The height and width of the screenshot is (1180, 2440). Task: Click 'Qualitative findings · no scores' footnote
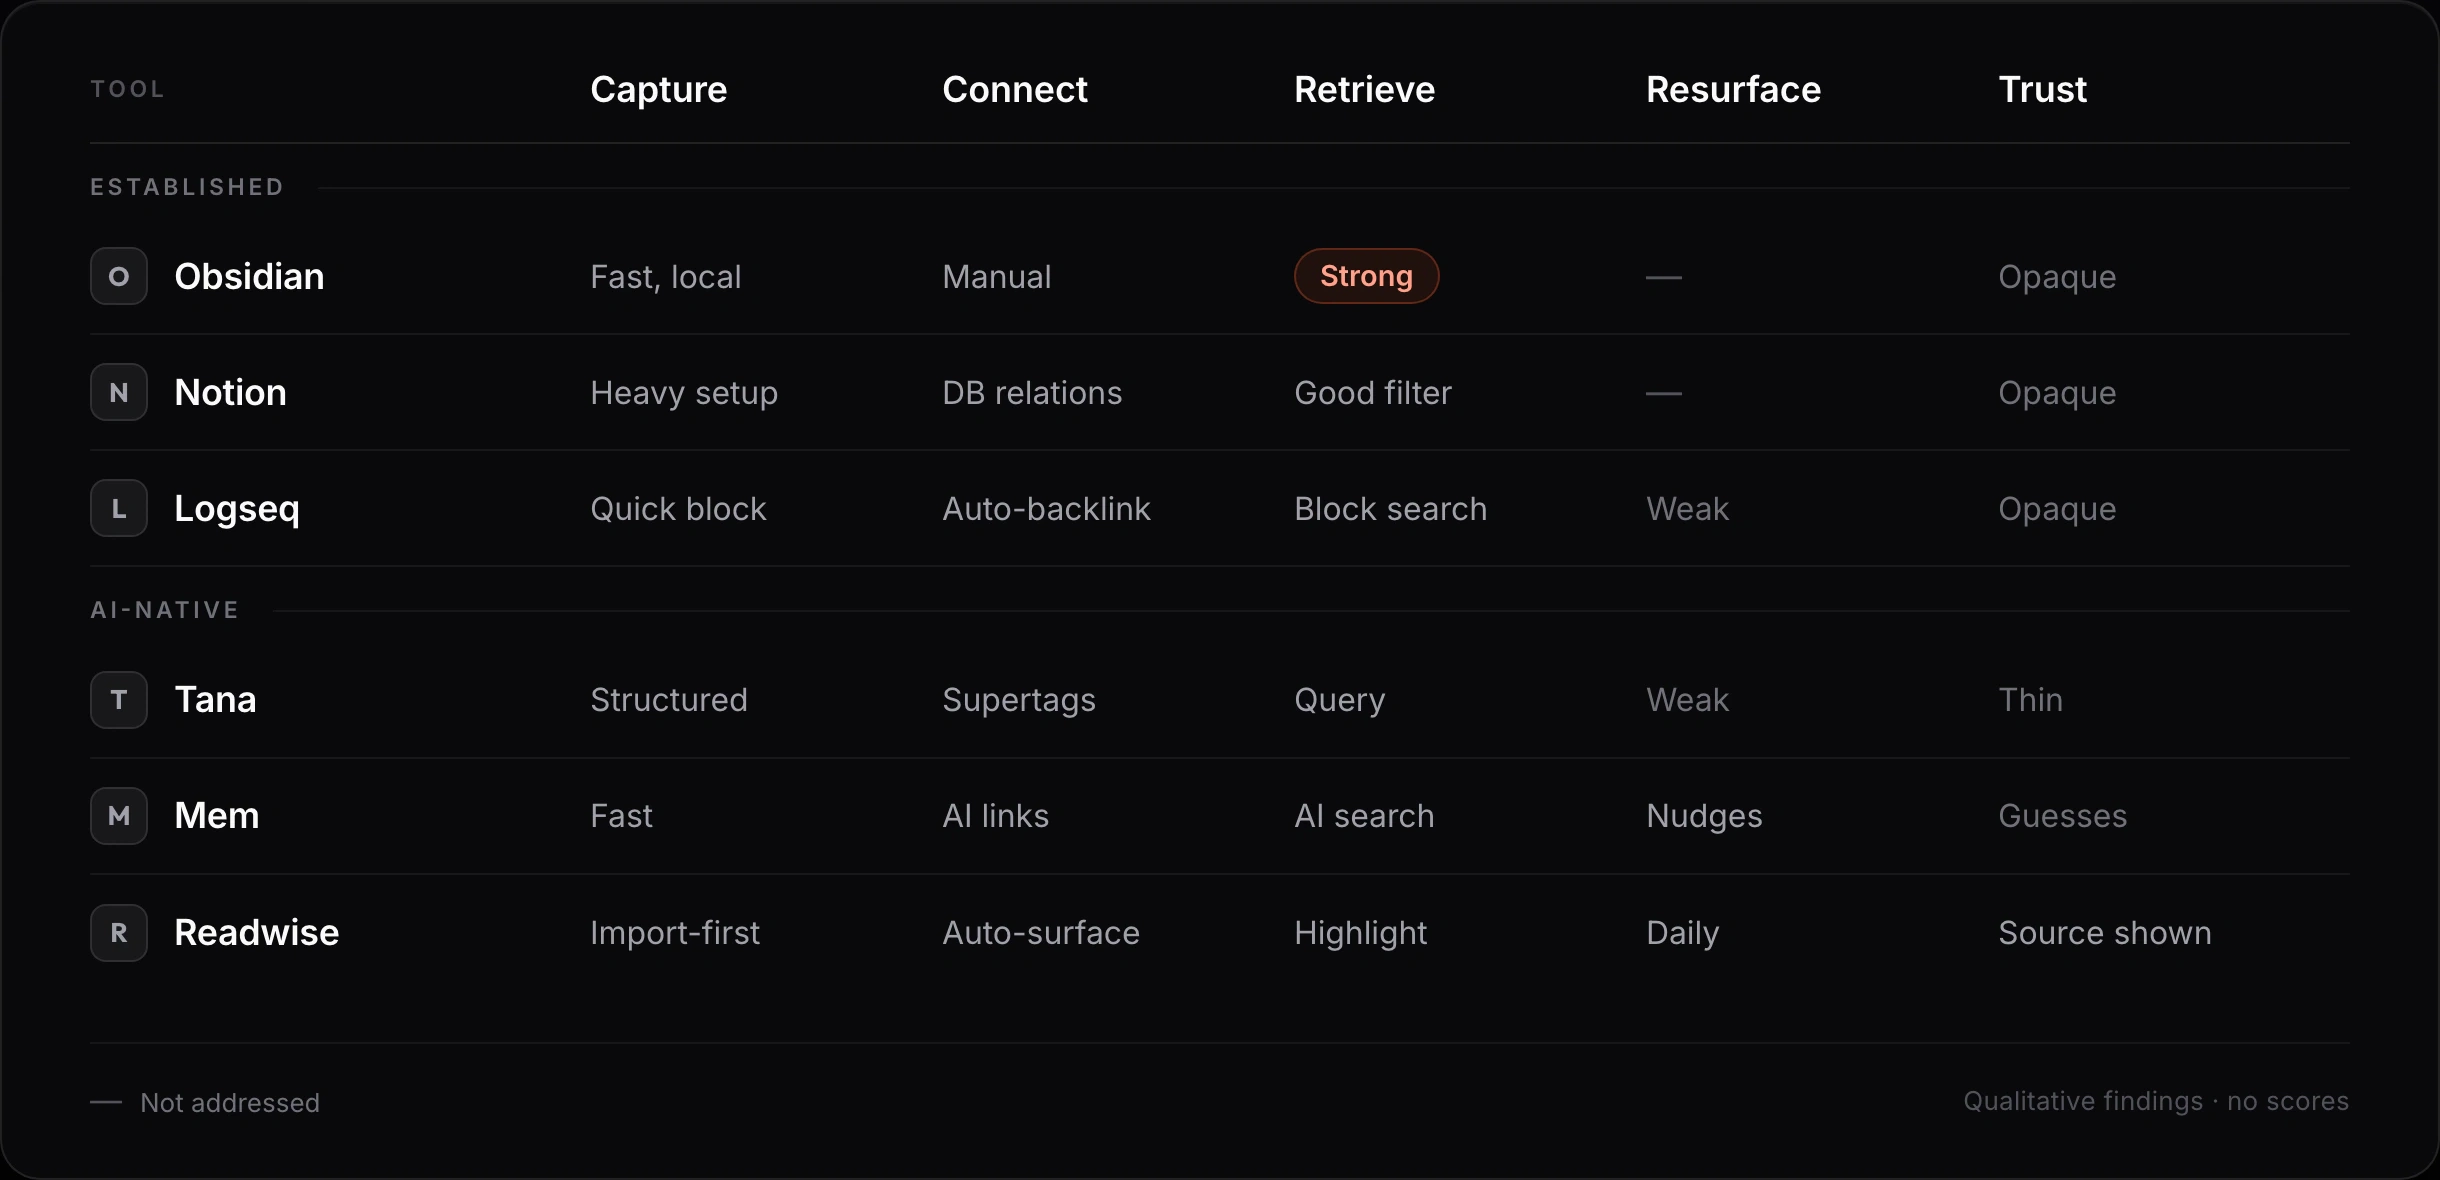click(x=2156, y=1101)
